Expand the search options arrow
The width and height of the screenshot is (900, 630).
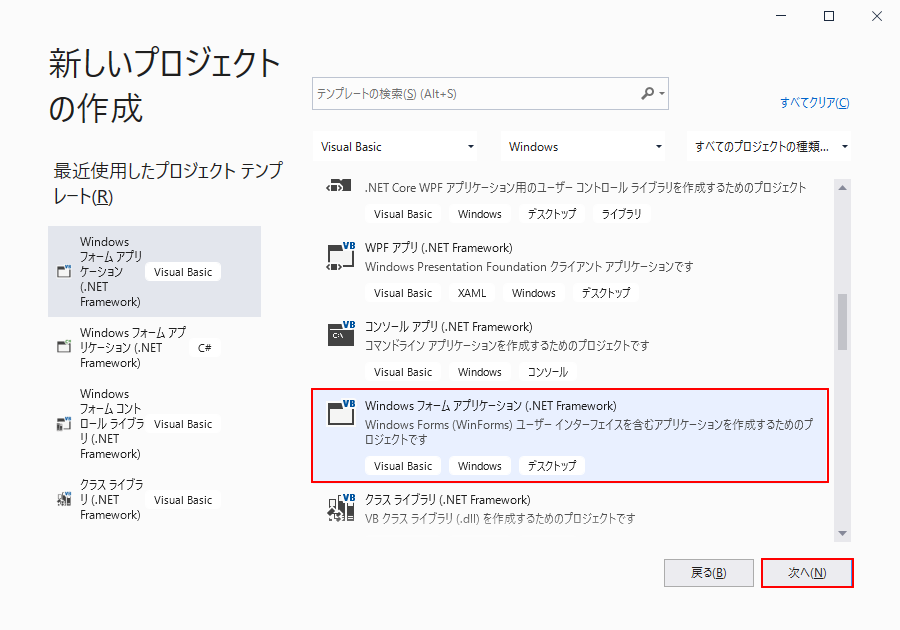[662, 94]
